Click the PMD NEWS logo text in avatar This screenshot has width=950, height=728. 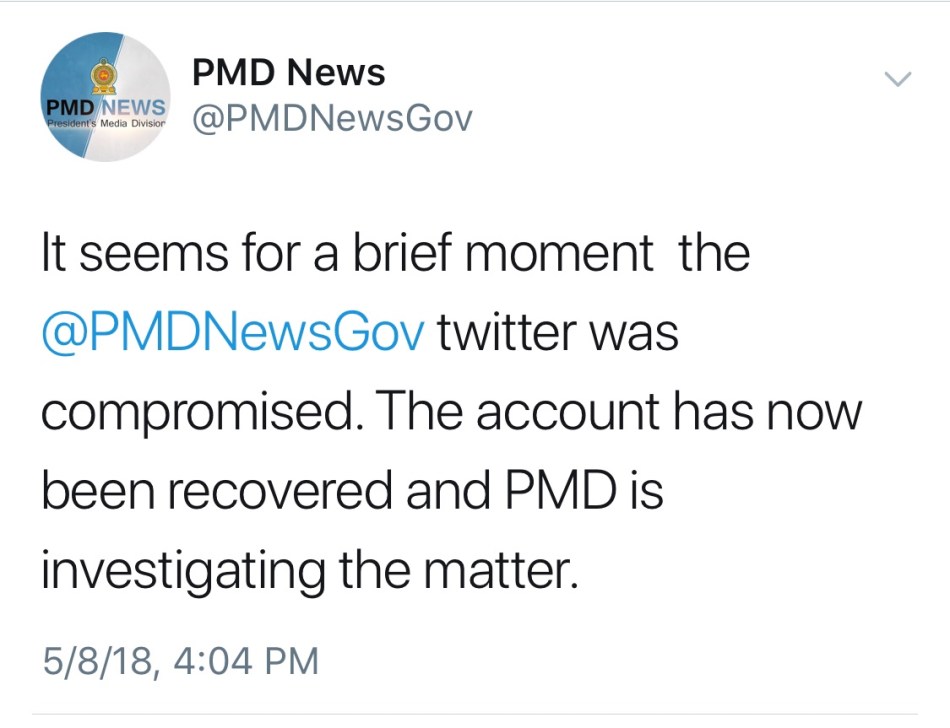tap(104, 106)
